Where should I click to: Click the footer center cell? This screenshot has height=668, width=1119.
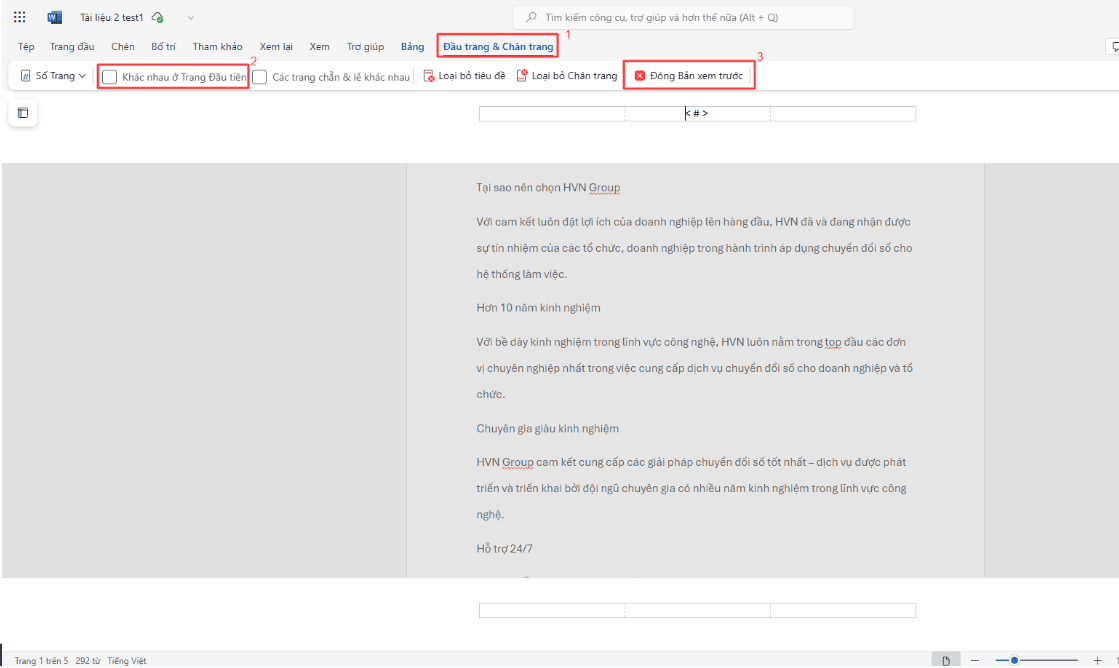697,610
